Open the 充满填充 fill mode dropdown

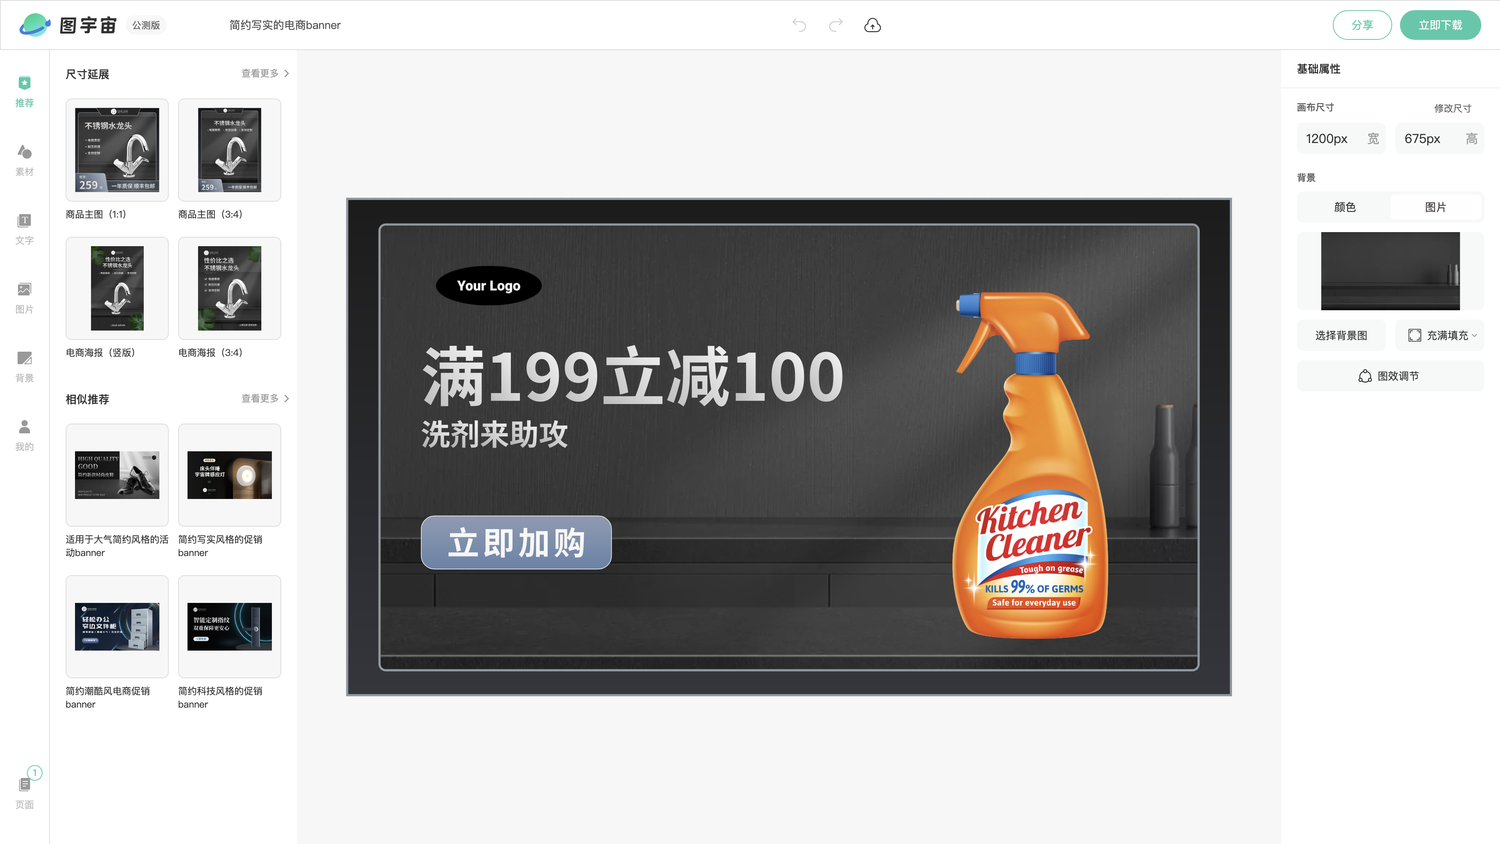click(x=1440, y=335)
